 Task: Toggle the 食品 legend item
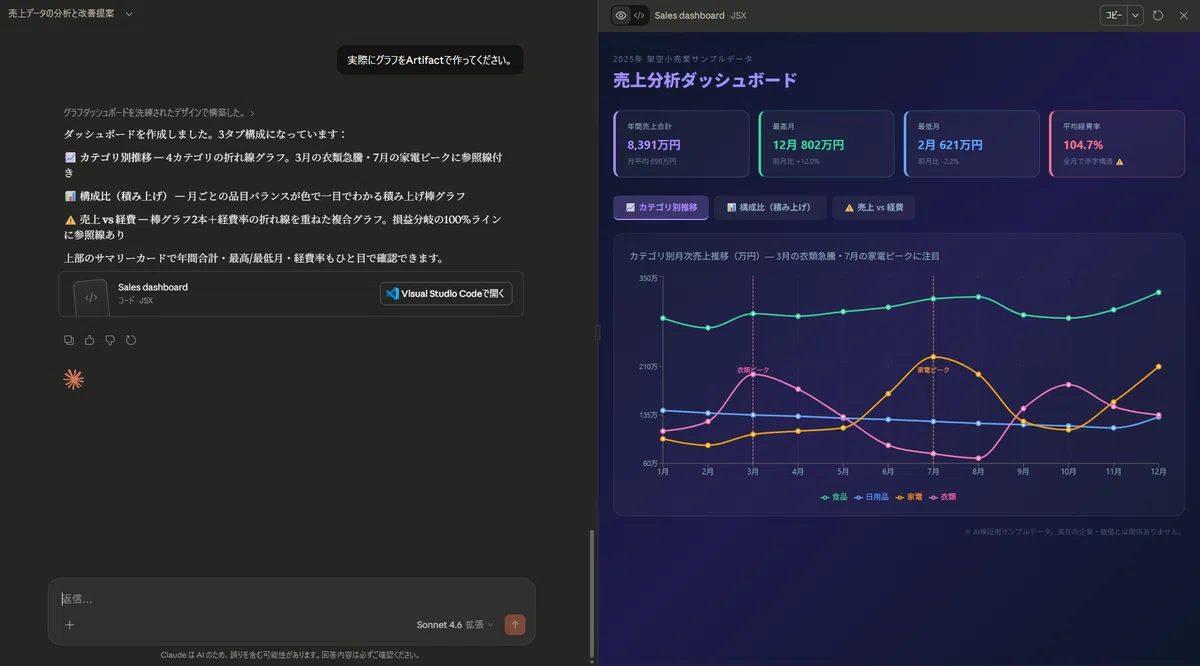834,497
